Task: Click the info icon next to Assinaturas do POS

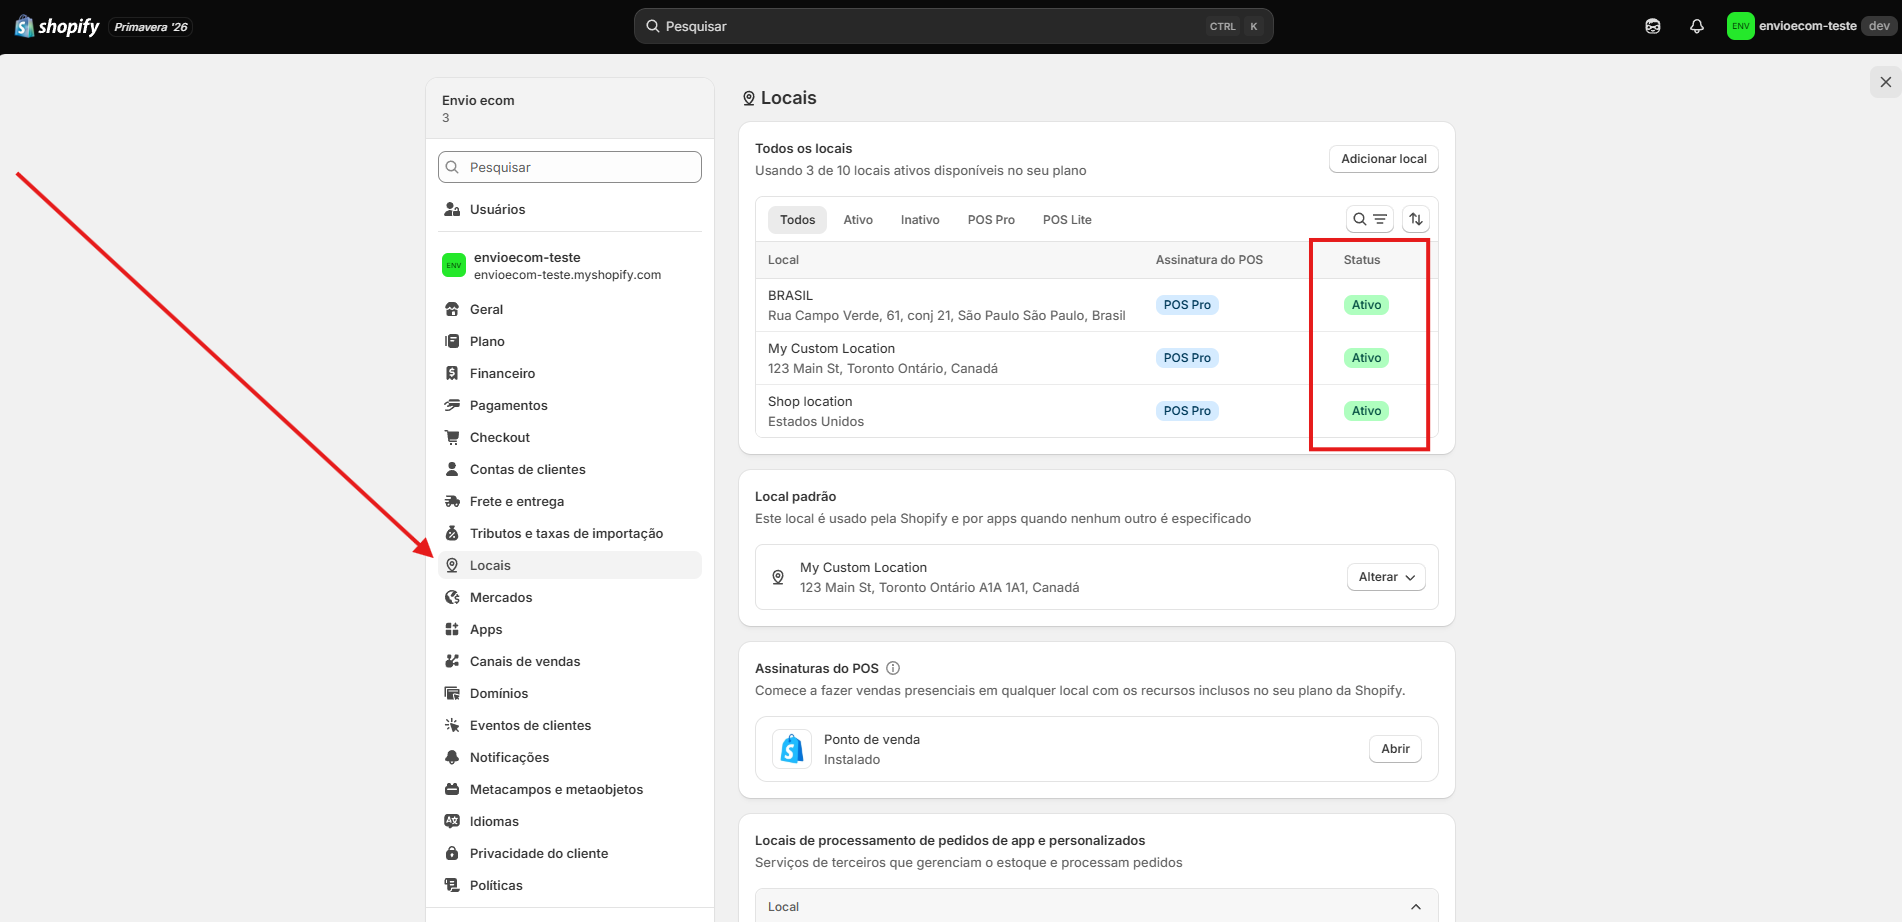Action: 893,668
